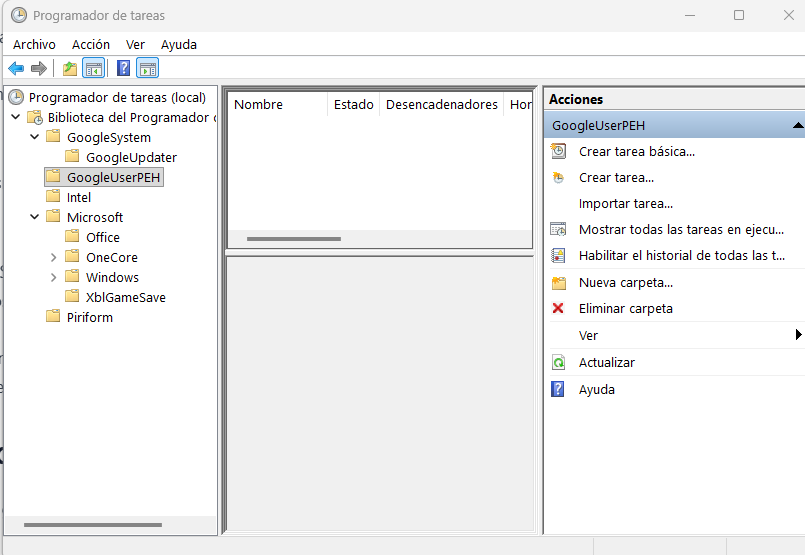Click the red X Eliminar carpeta icon
This screenshot has height=555, width=805.
(558, 308)
